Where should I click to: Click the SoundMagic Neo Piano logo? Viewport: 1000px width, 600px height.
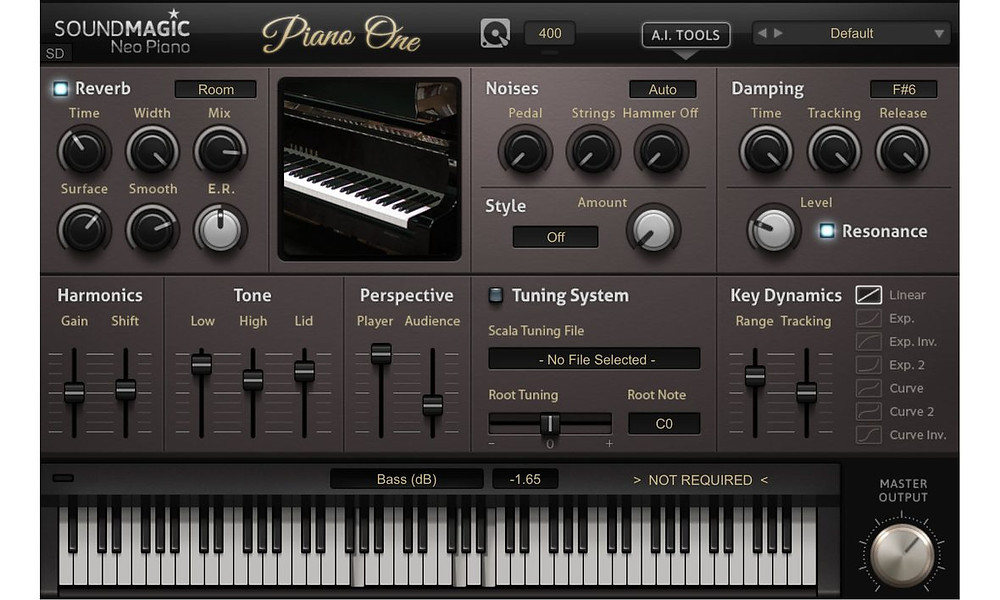(x=122, y=32)
